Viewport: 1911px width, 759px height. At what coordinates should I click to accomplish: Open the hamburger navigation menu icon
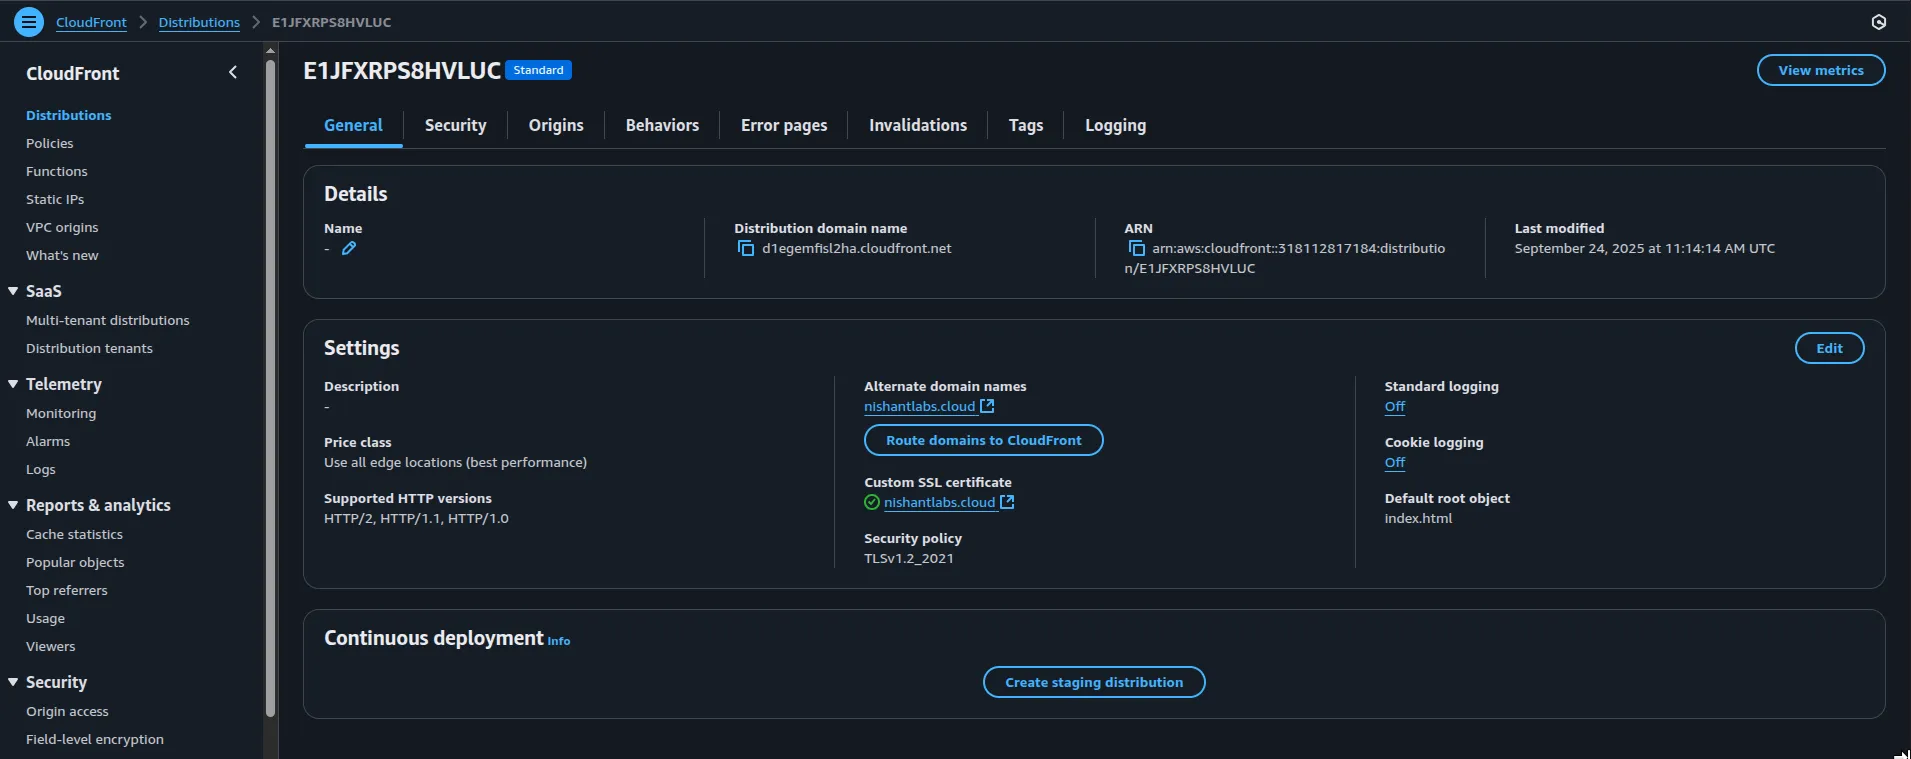(x=29, y=21)
